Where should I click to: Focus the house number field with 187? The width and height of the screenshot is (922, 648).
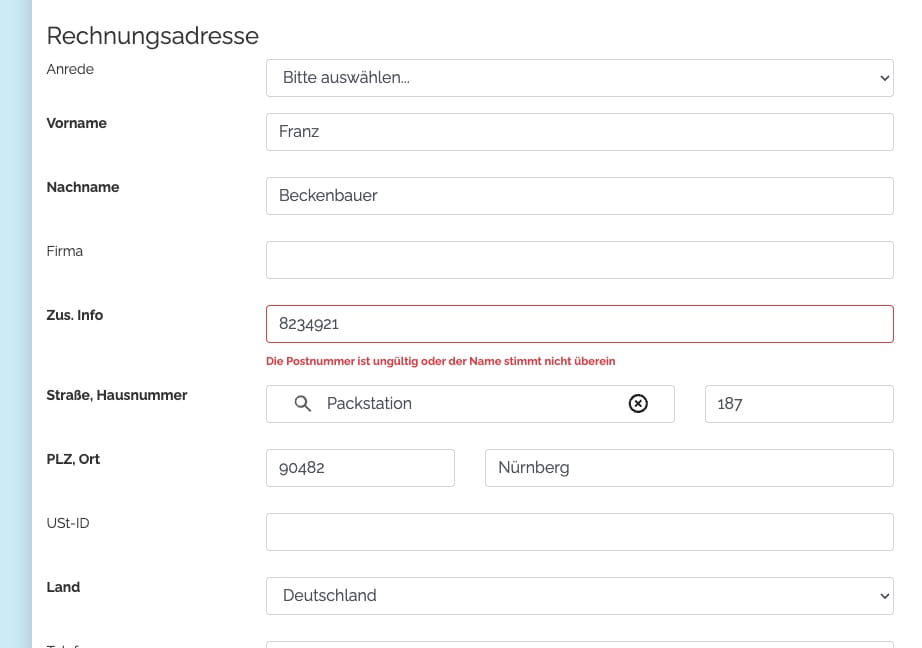click(x=798, y=404)
